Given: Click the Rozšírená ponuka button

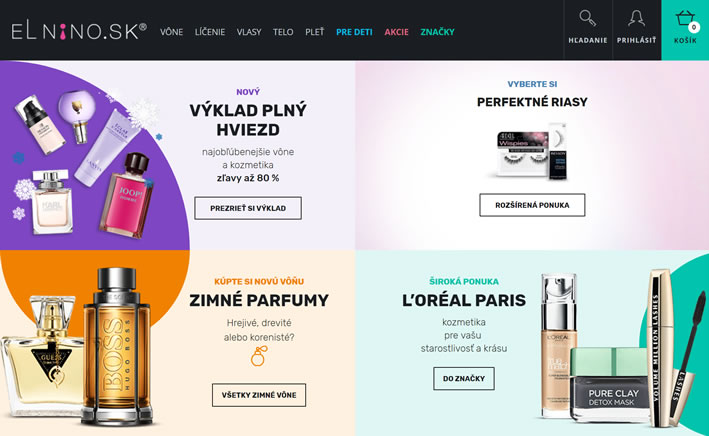Looking at the screenshot, I should pos(532,205).
